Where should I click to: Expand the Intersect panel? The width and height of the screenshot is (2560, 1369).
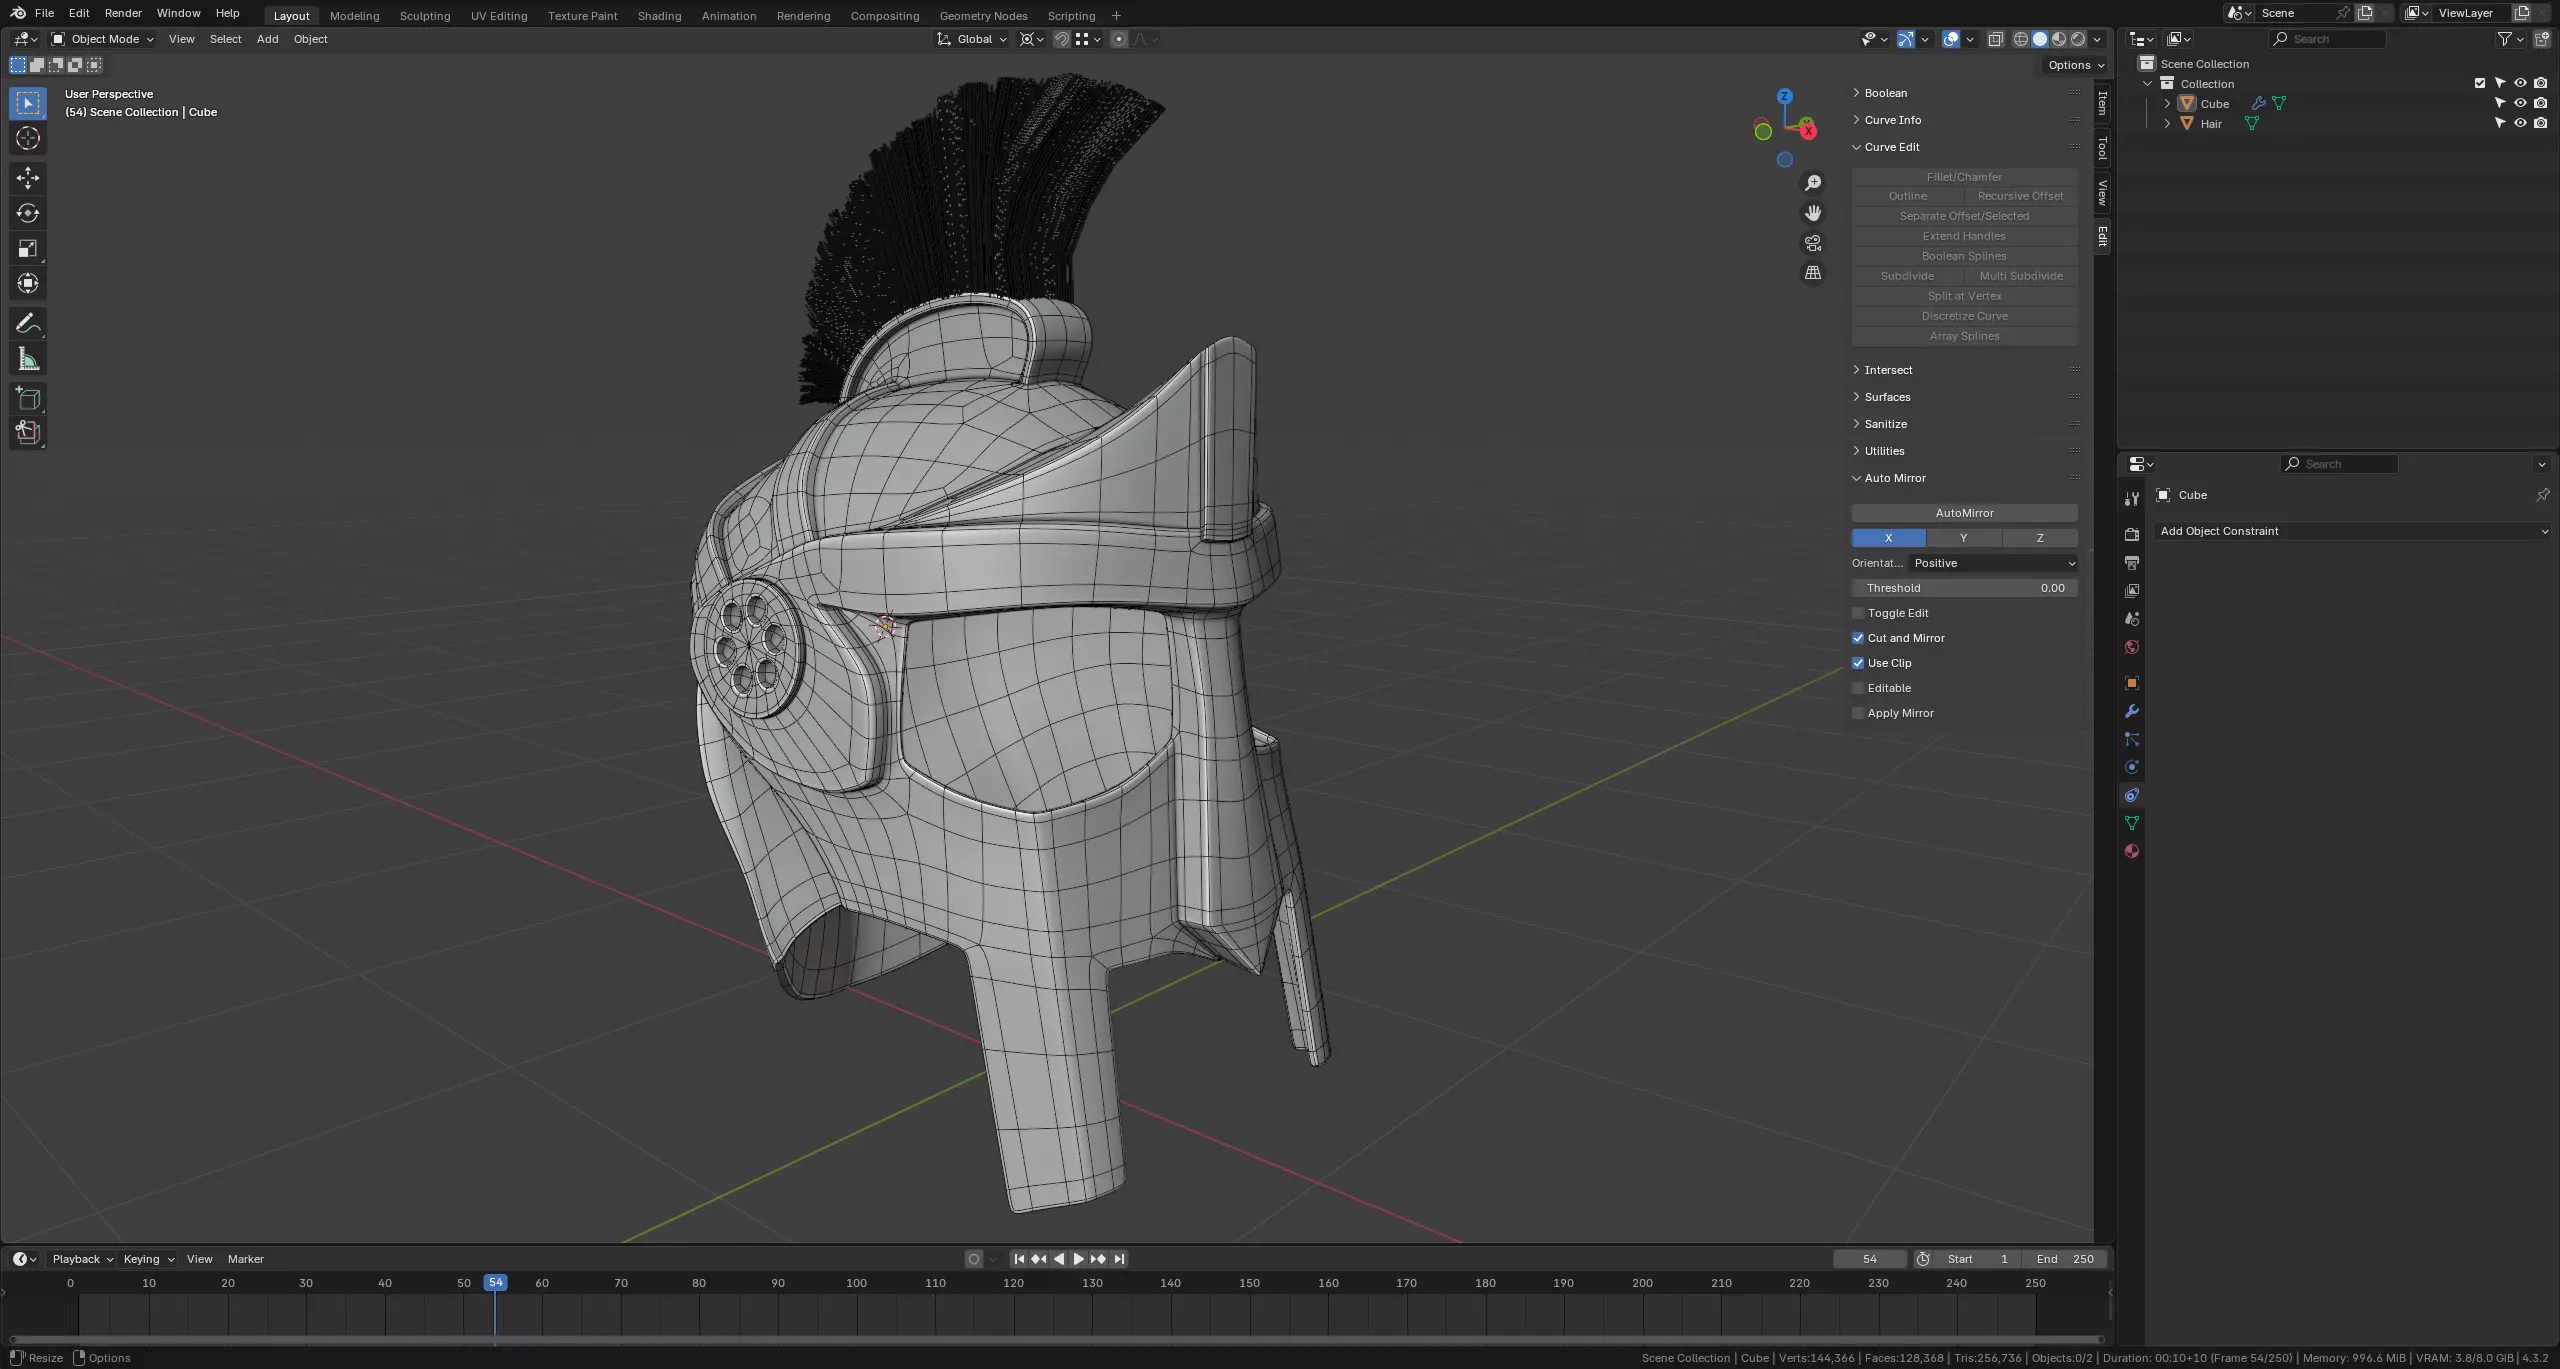tap(1888, 370)
